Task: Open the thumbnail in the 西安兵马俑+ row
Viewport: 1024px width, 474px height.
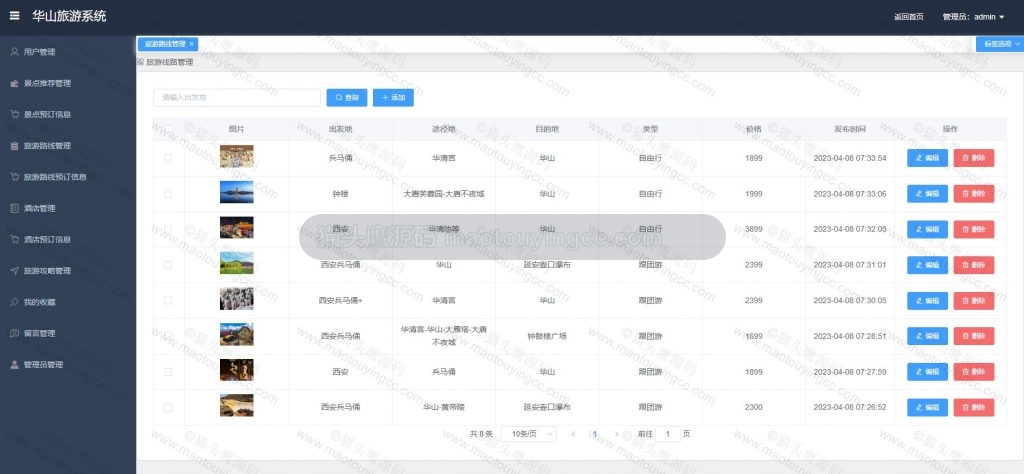Action: click(236, 298)
